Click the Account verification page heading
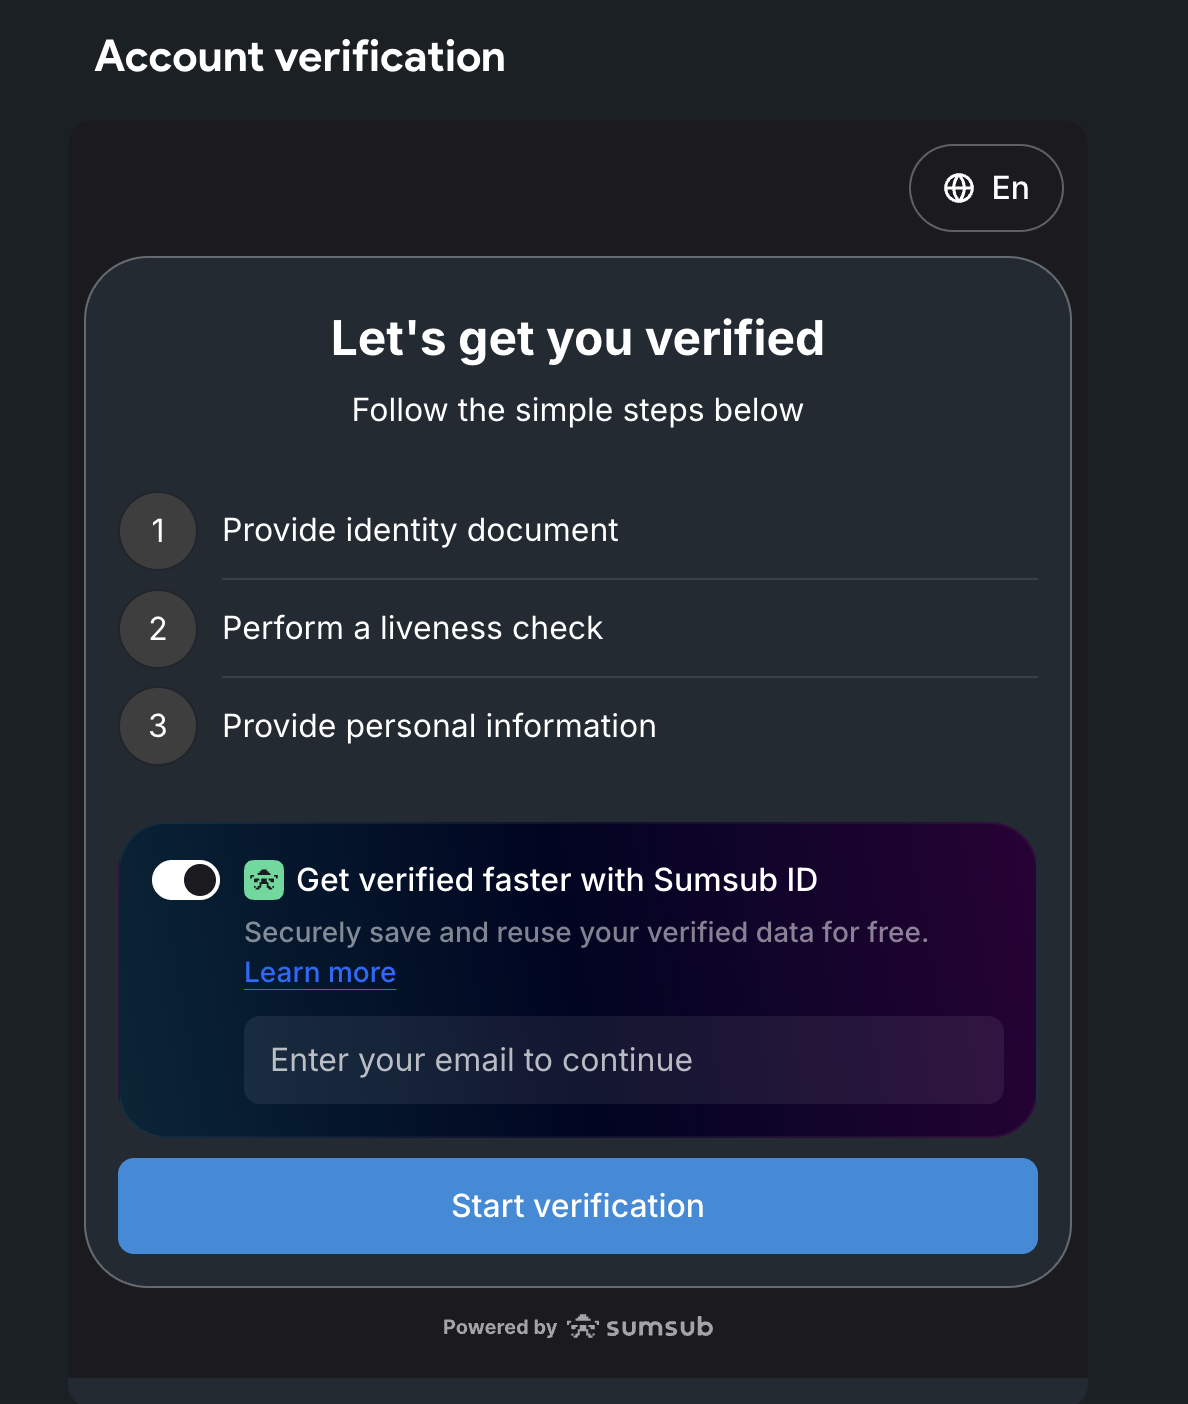The height and width of the screenshot is (1404, 1188). pos(300,57)
